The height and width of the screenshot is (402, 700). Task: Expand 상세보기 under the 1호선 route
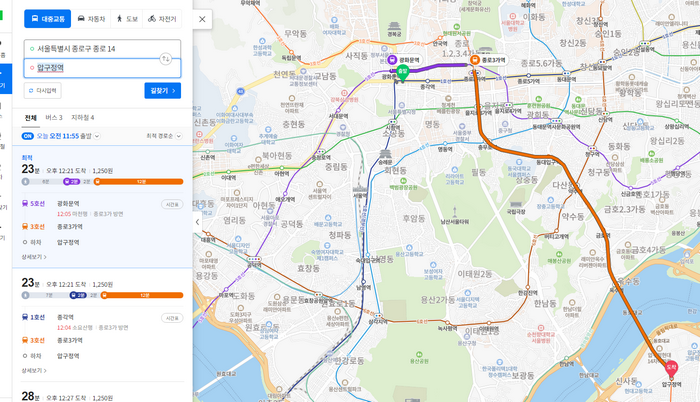(x=34, y=370)
